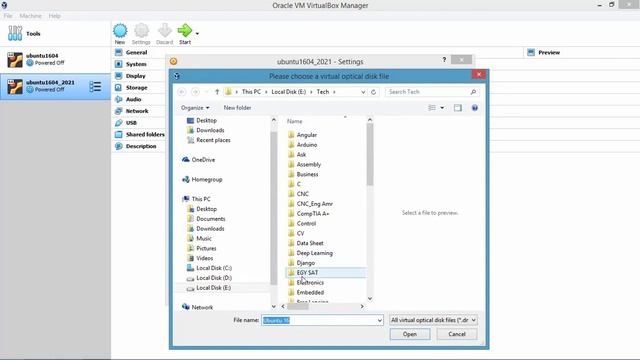Select Network in the file dialog navigation pane
This screenshot has height=360, width=640.
click(202, 307)
